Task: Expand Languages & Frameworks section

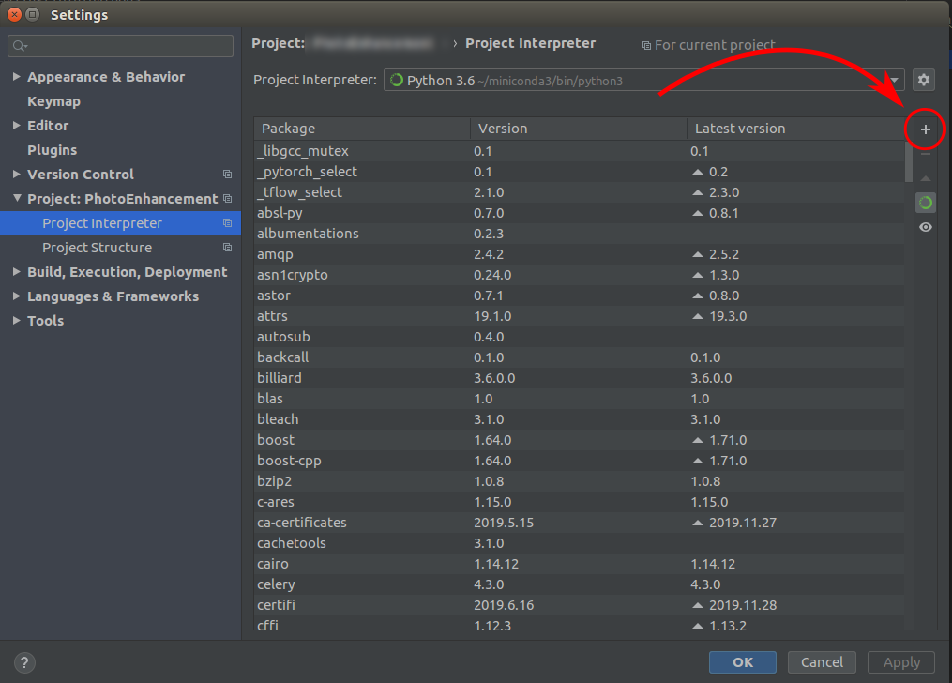Action: (x=16, y=296)
